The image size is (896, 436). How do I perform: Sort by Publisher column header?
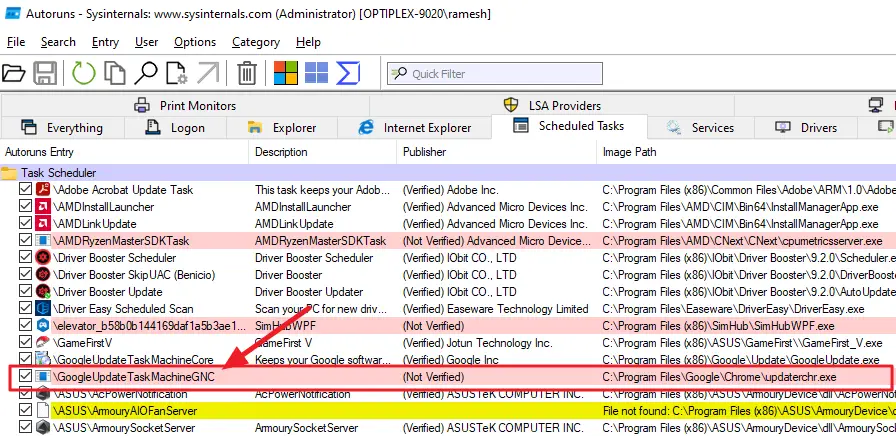(497, 152)
